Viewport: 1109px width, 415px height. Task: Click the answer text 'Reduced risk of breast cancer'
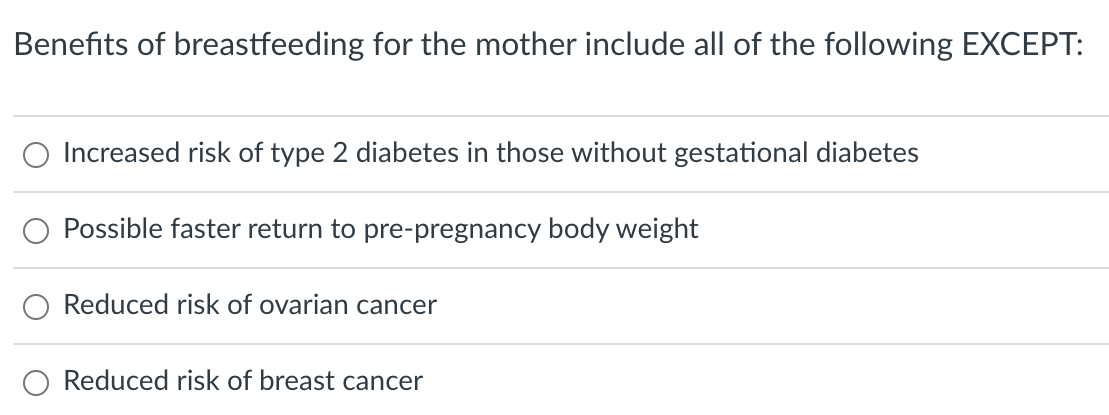coord(243,380)
